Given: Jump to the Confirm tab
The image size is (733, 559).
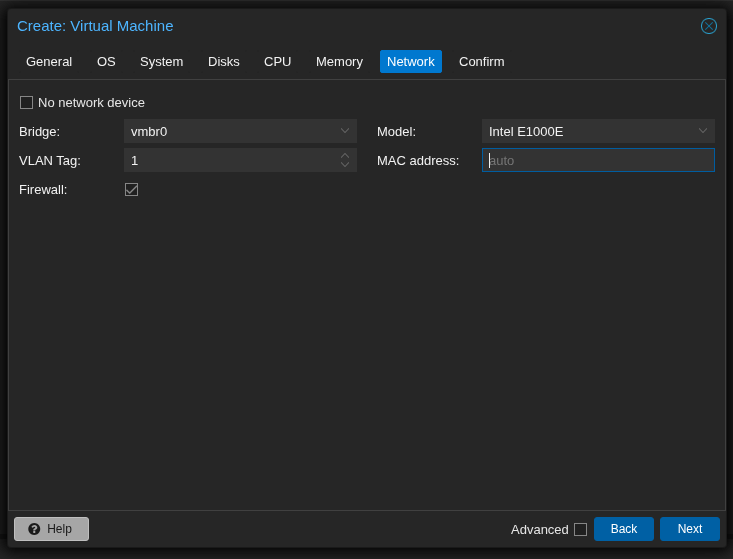Looking at the screenshot, I should click(x=481, y=62).
